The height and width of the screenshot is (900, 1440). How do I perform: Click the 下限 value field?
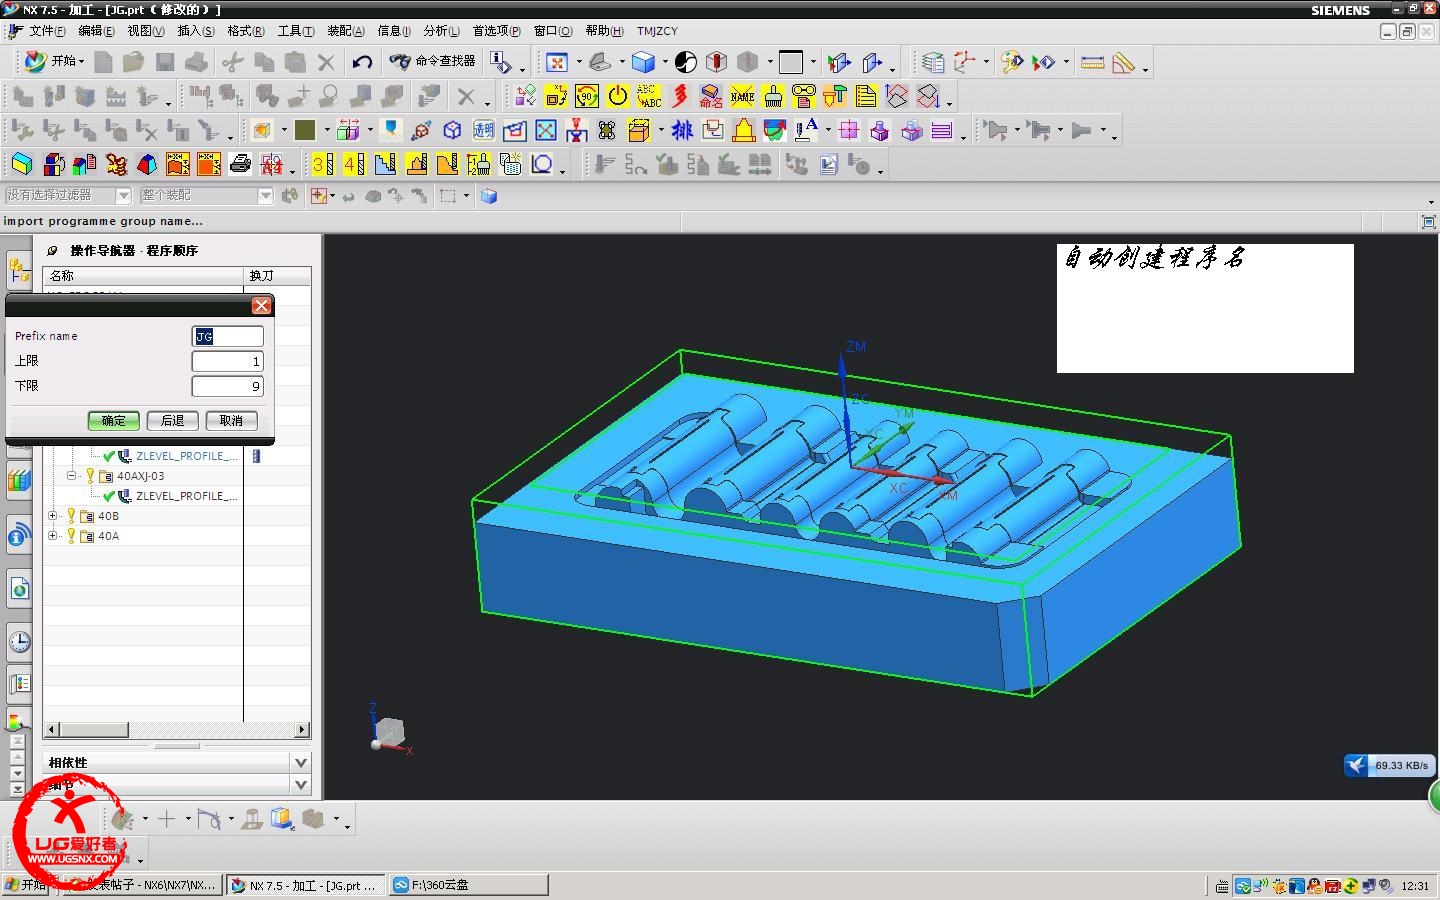[x=228, y=386]
